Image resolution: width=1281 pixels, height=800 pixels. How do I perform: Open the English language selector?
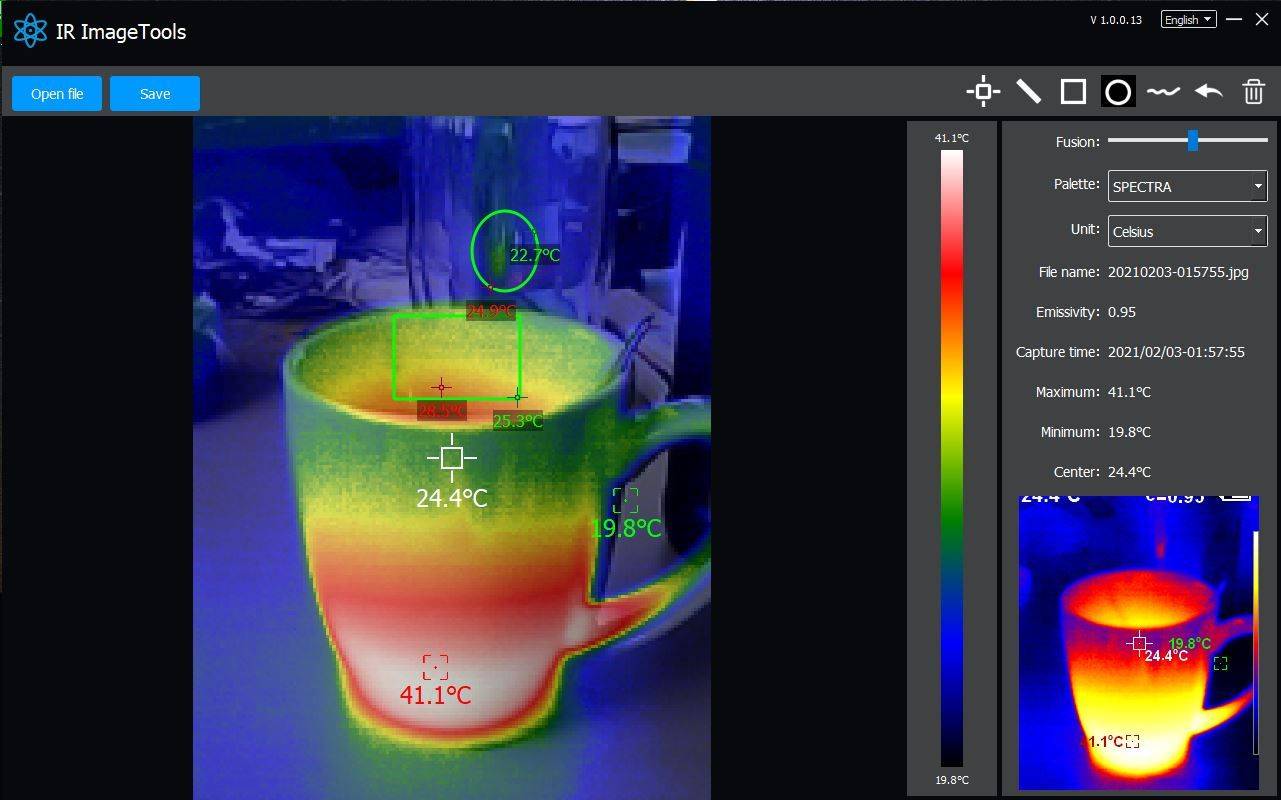click(x=1188, y=18)
